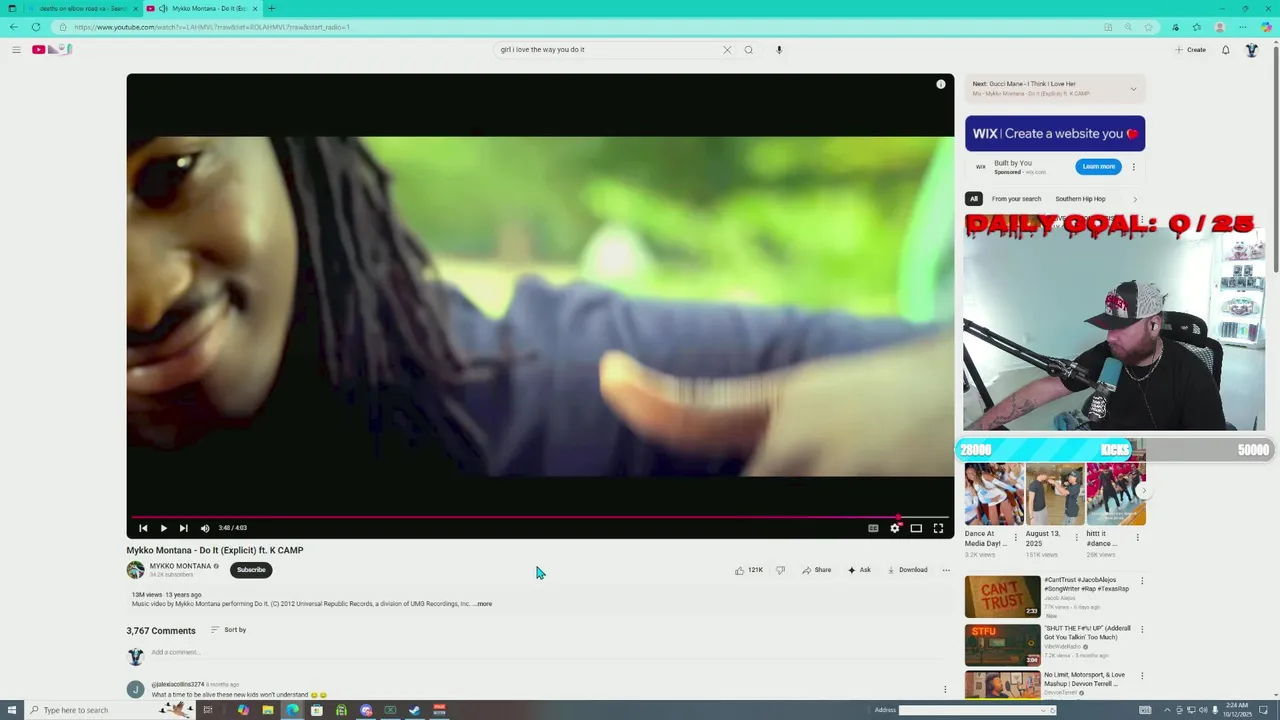Open Windows Start menu

coord(12,710)
